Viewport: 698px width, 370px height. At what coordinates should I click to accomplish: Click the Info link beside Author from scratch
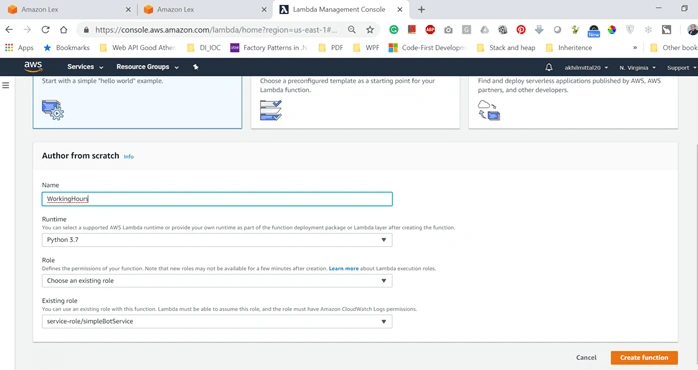[129, 157]
